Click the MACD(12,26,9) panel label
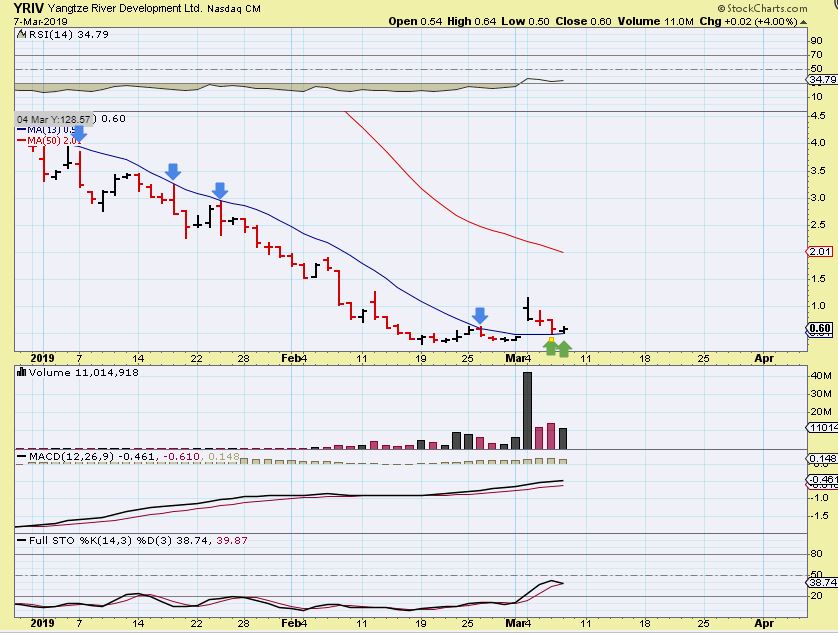 72,457
